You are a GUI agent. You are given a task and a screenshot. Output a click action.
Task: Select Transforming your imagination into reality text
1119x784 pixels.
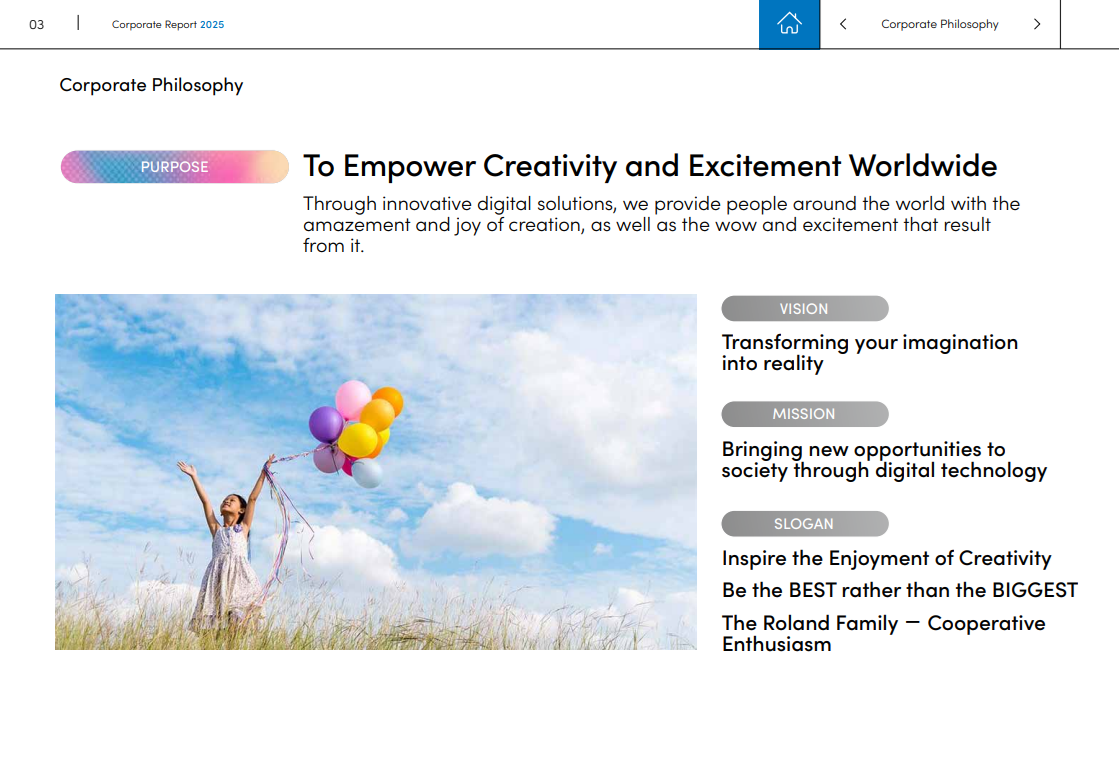tap(869, 353)
